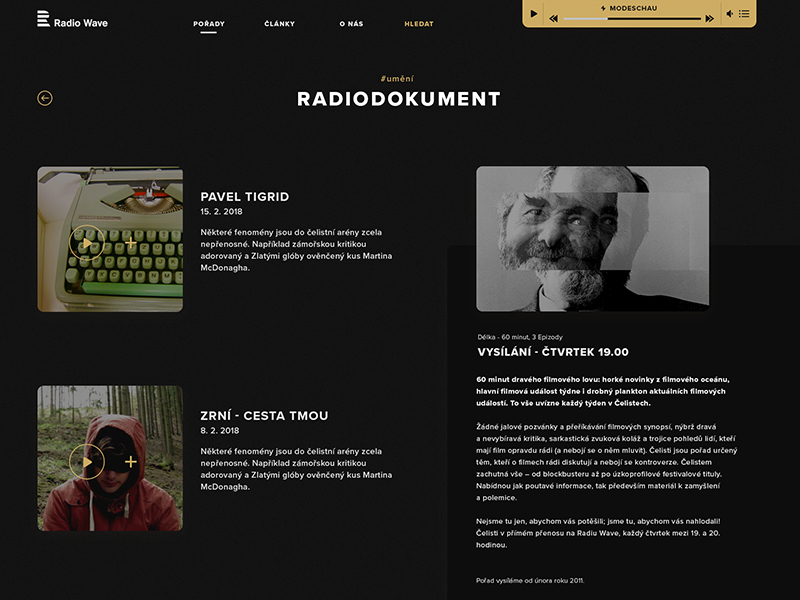Click the bearded man portrait image
800x600 pixels.
(592, 239)
